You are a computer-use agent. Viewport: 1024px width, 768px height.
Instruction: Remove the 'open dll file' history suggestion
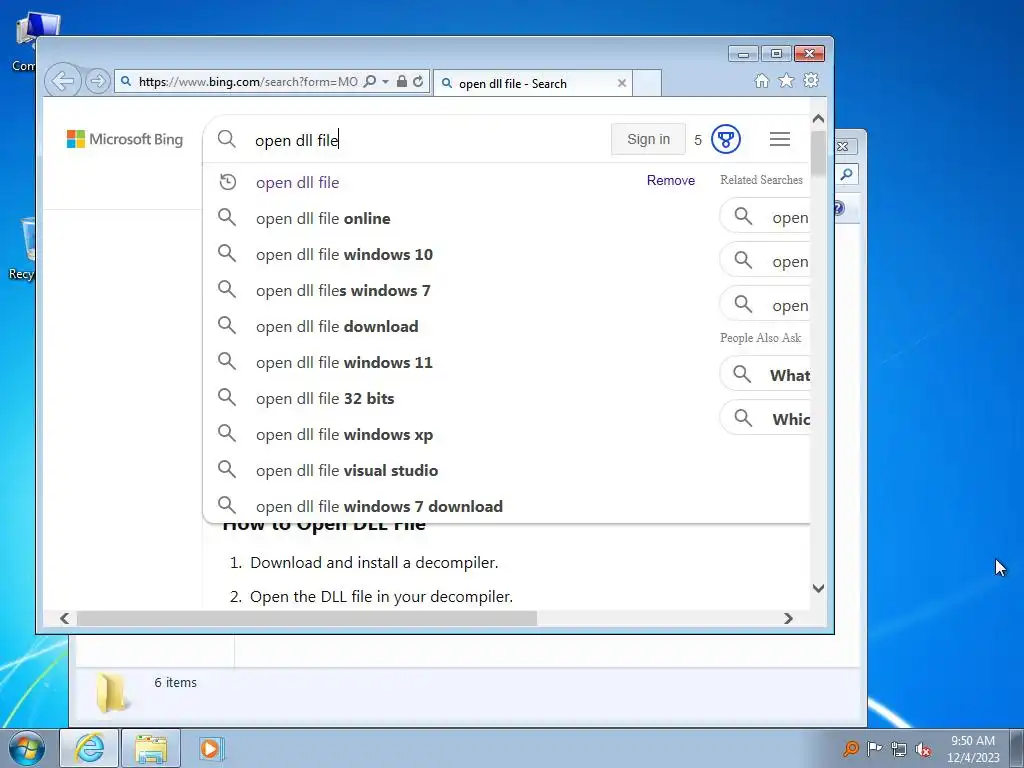[x=671, y=180]
